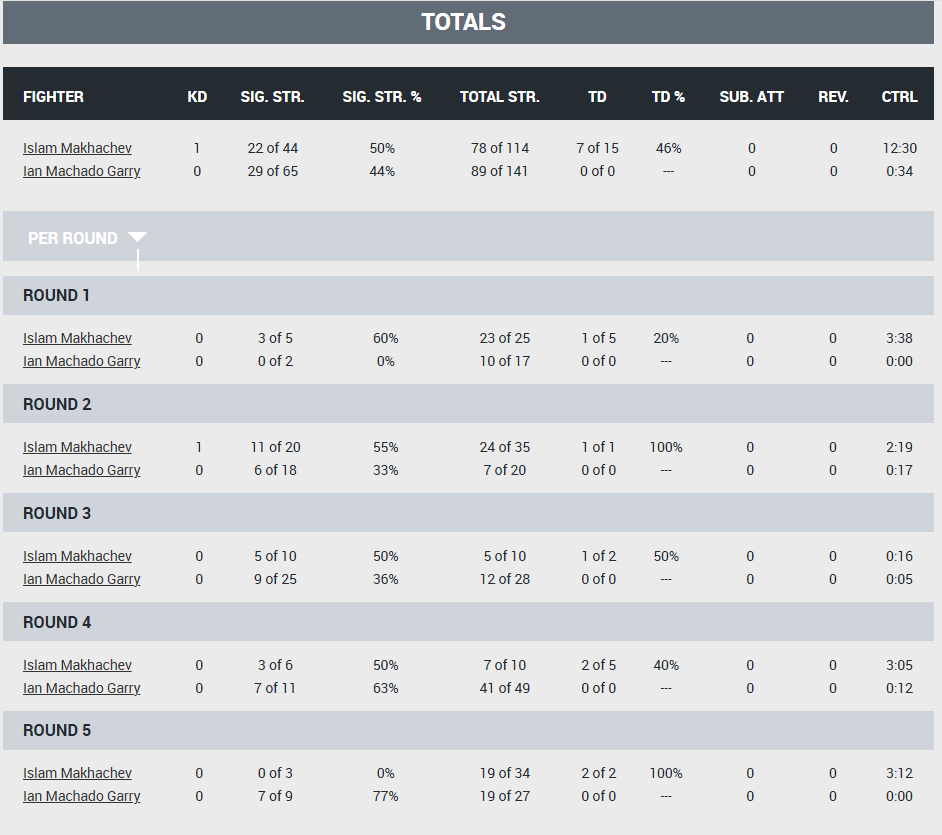Open Islam Makhachev link under Round 4

tap(77, 665)
